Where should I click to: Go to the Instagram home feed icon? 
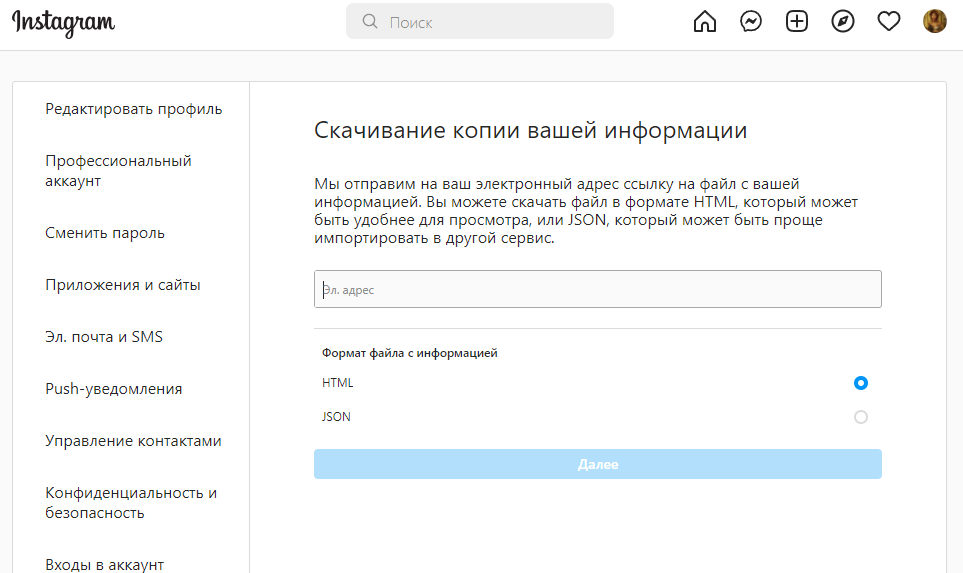pos(705,21)
